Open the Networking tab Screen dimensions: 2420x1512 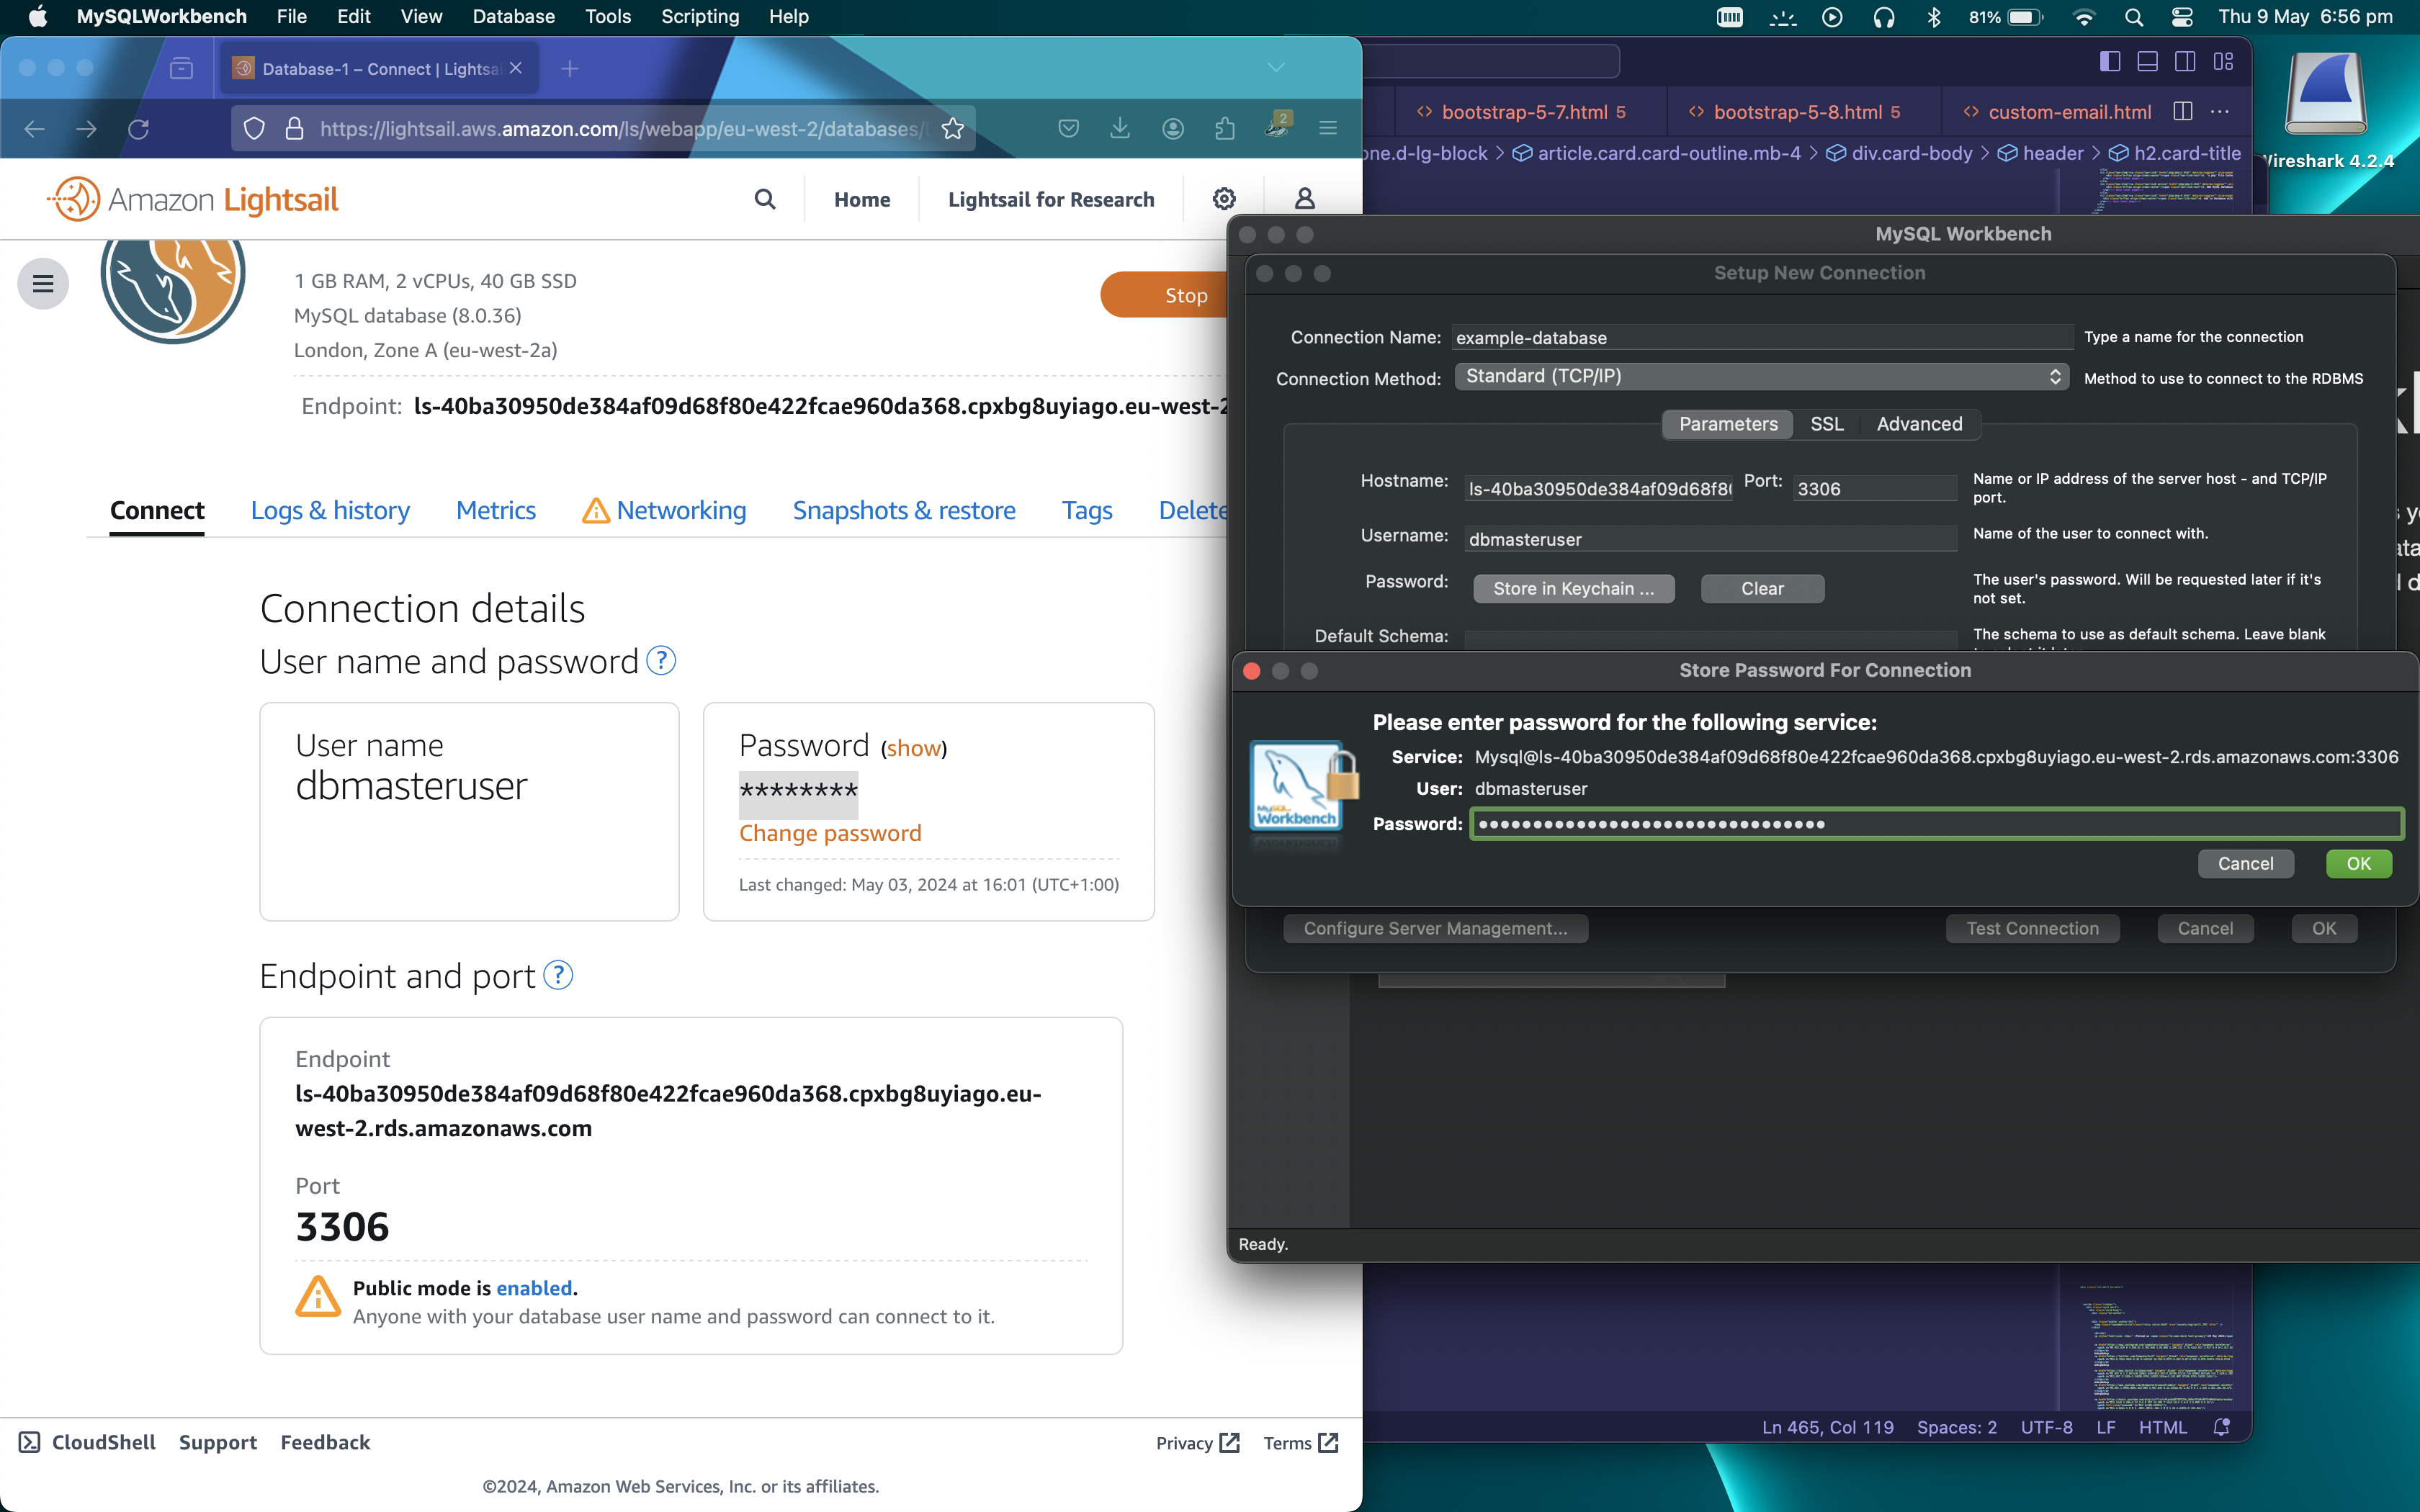[664, 510]
